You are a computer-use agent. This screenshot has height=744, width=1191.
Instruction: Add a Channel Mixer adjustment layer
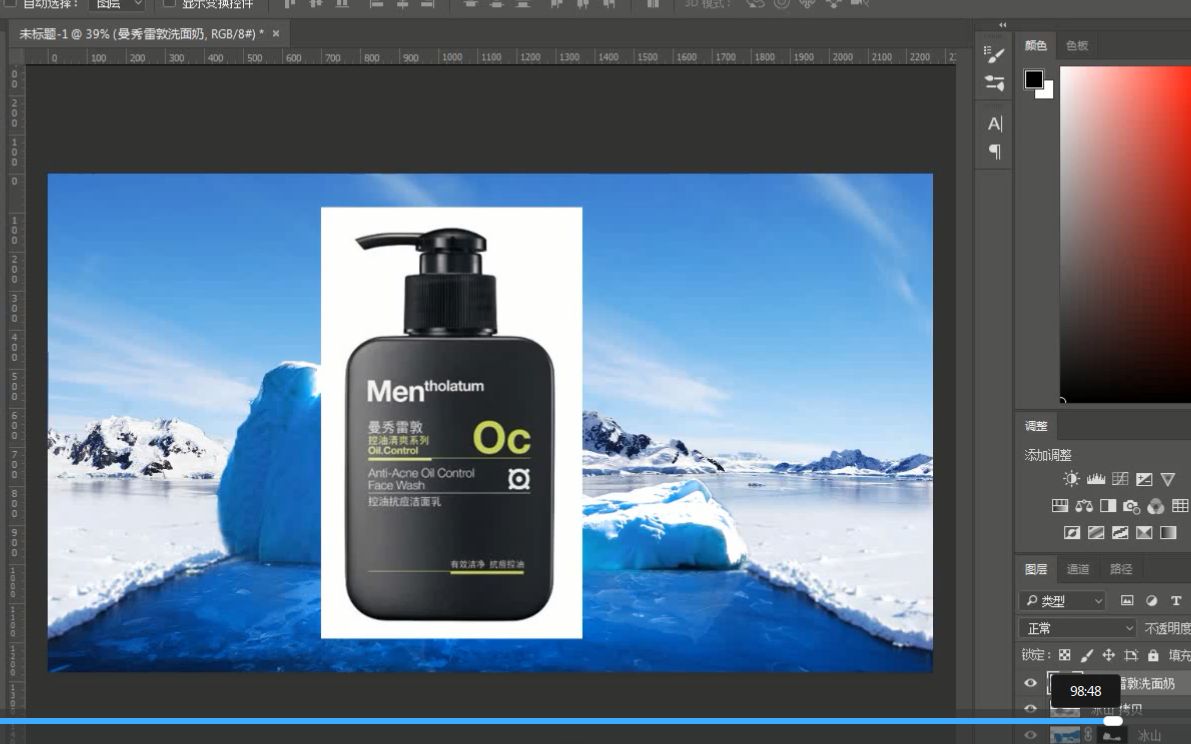point(1155,506)
